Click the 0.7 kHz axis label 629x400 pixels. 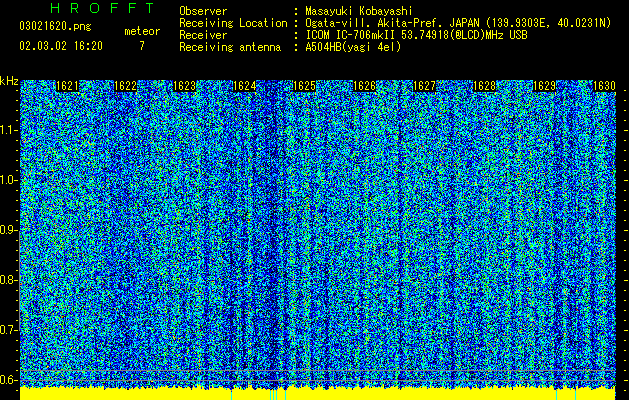(9, 330)
